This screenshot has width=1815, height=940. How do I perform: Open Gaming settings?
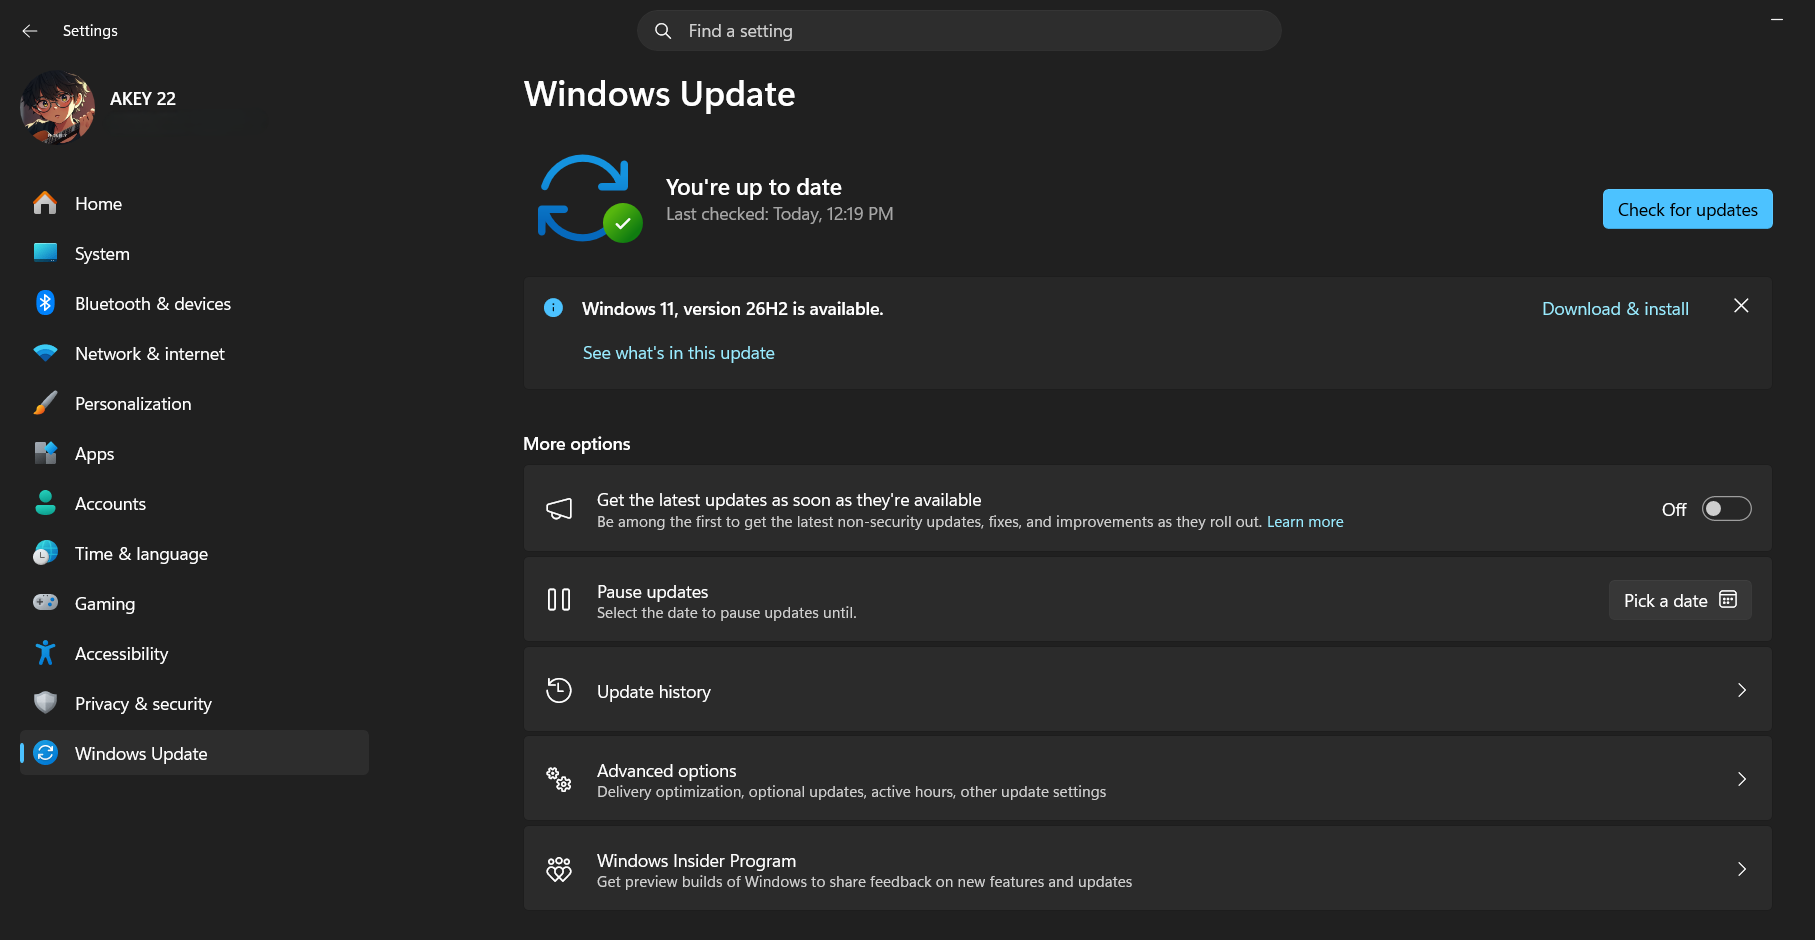click(x=194, y=603)
